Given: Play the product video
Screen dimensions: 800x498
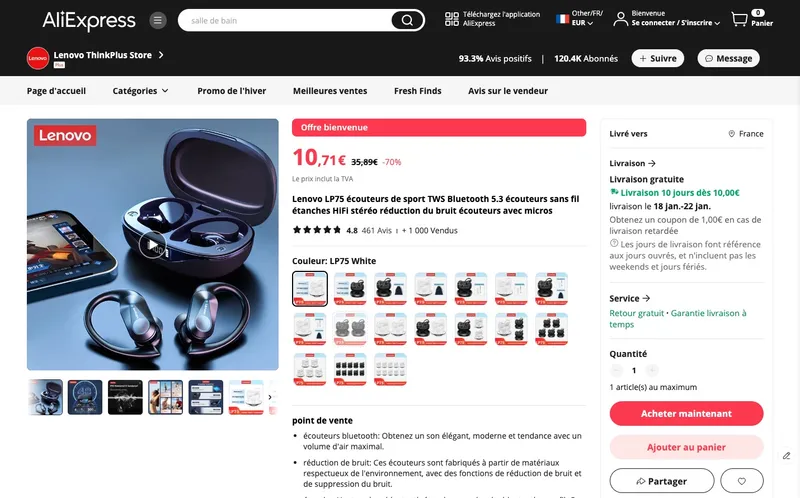Looking at the screenshot, I should pos(152,244).
